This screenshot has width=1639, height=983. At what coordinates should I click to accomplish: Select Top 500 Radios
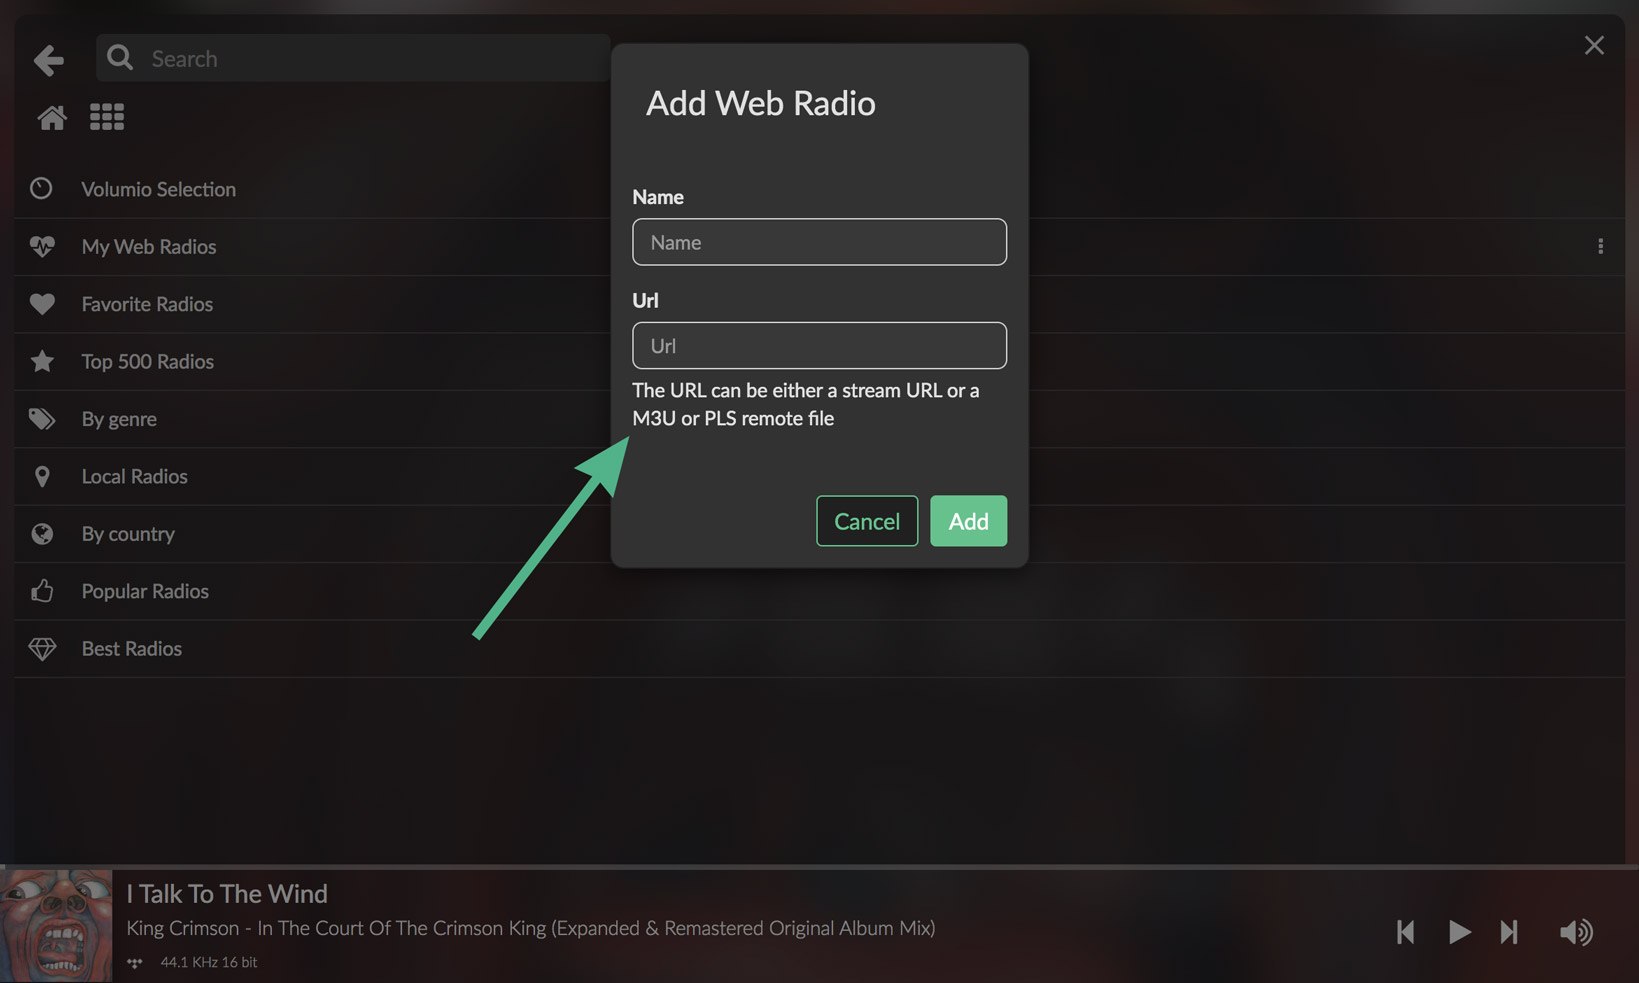click(147, 362)
